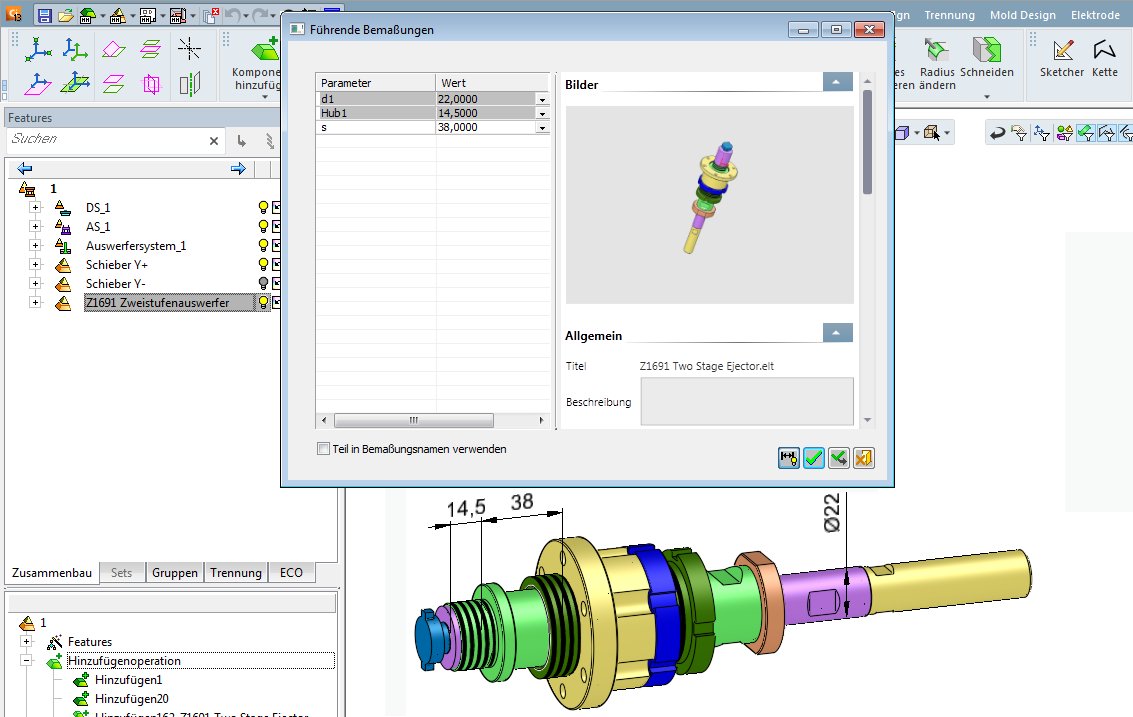
Task: Switch to the Trennung panel tab
Action: click(x=236, y=572)
